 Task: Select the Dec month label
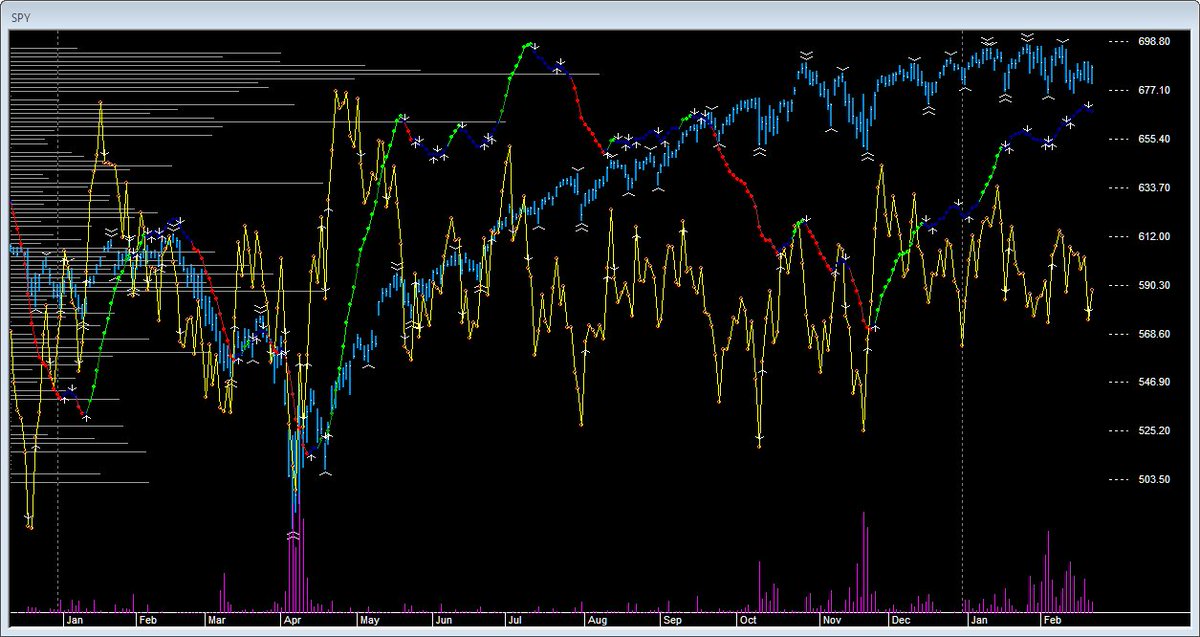[x=900, y=620]
